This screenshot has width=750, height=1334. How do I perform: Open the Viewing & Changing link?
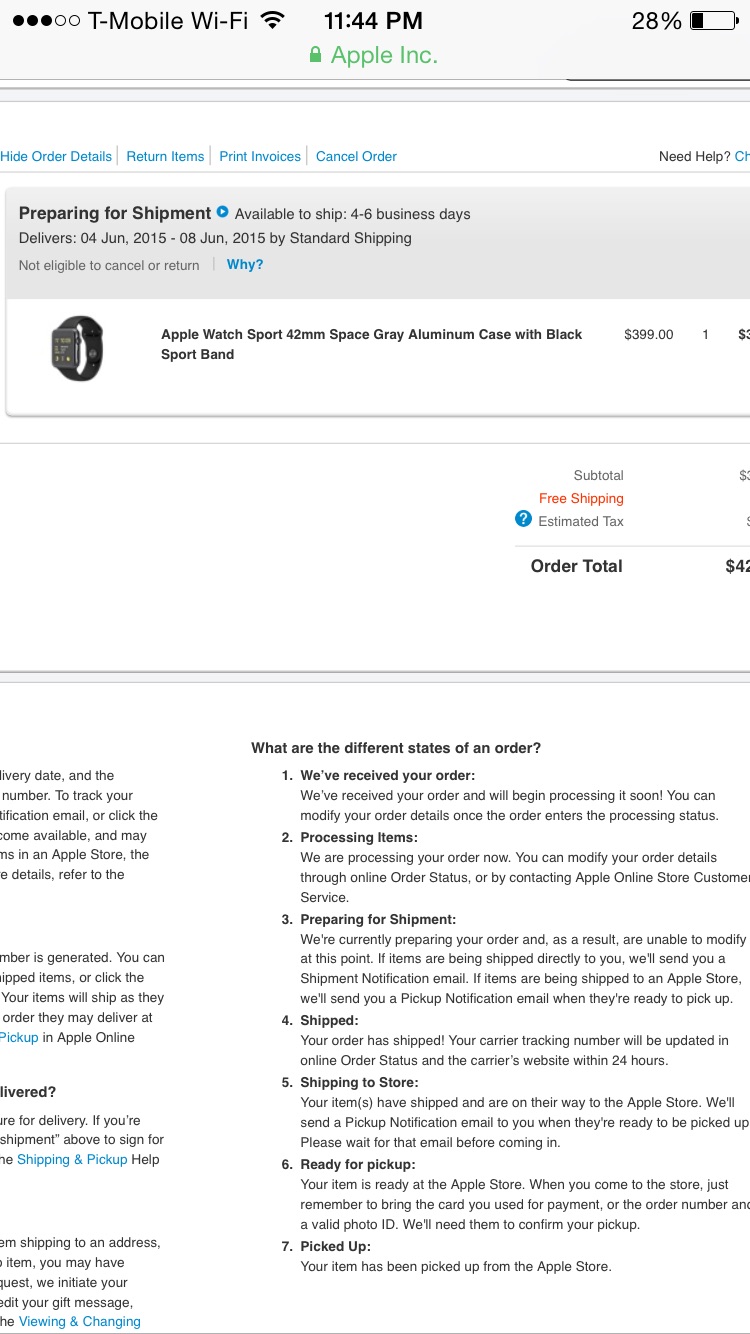pos(80,1321)
